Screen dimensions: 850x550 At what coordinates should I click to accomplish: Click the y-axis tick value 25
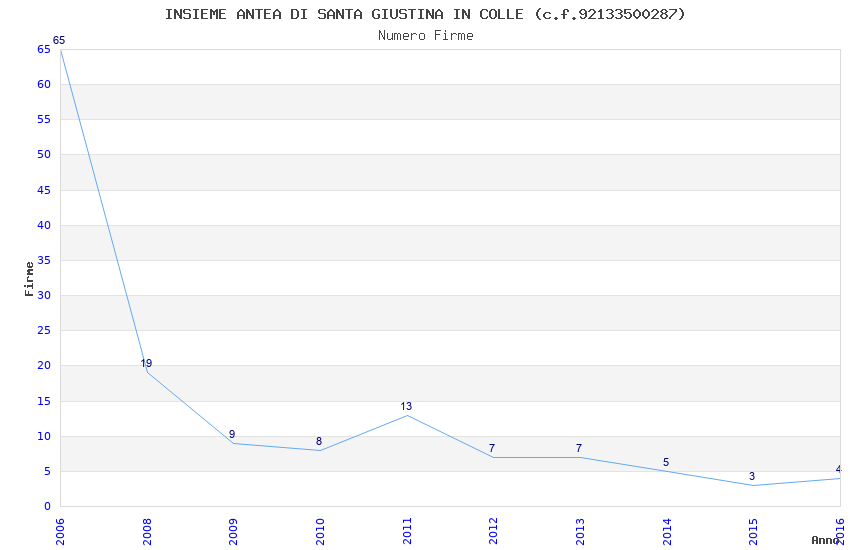pyautogui.click(x=44, y=330)
